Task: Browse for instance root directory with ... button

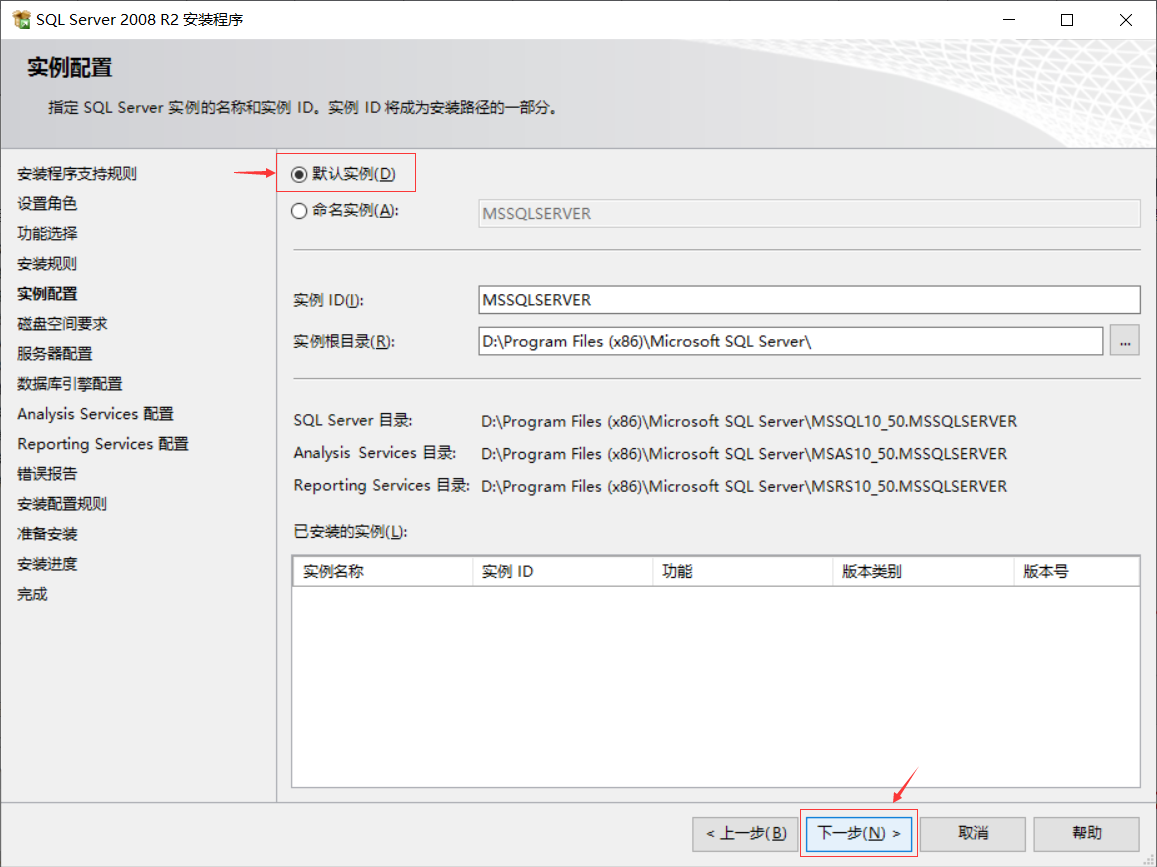Action: [1125, 341]
